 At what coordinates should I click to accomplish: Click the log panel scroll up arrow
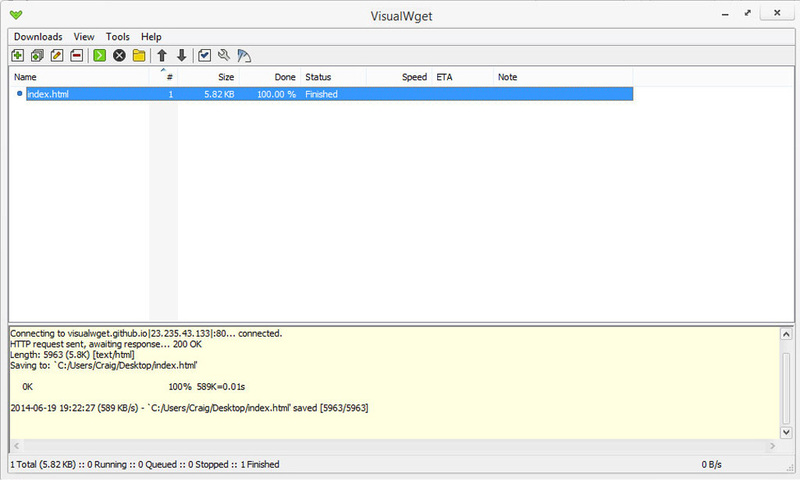(786, 334)
